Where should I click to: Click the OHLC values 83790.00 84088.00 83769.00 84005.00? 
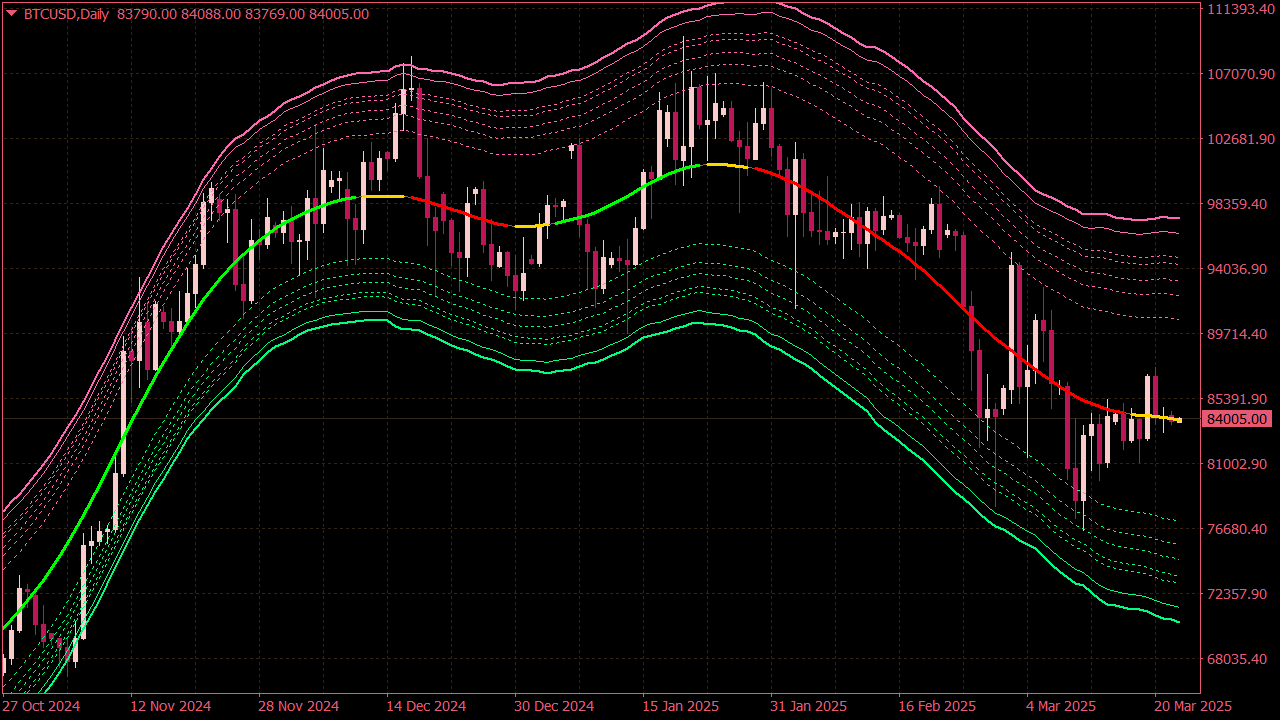click(243, 14)
